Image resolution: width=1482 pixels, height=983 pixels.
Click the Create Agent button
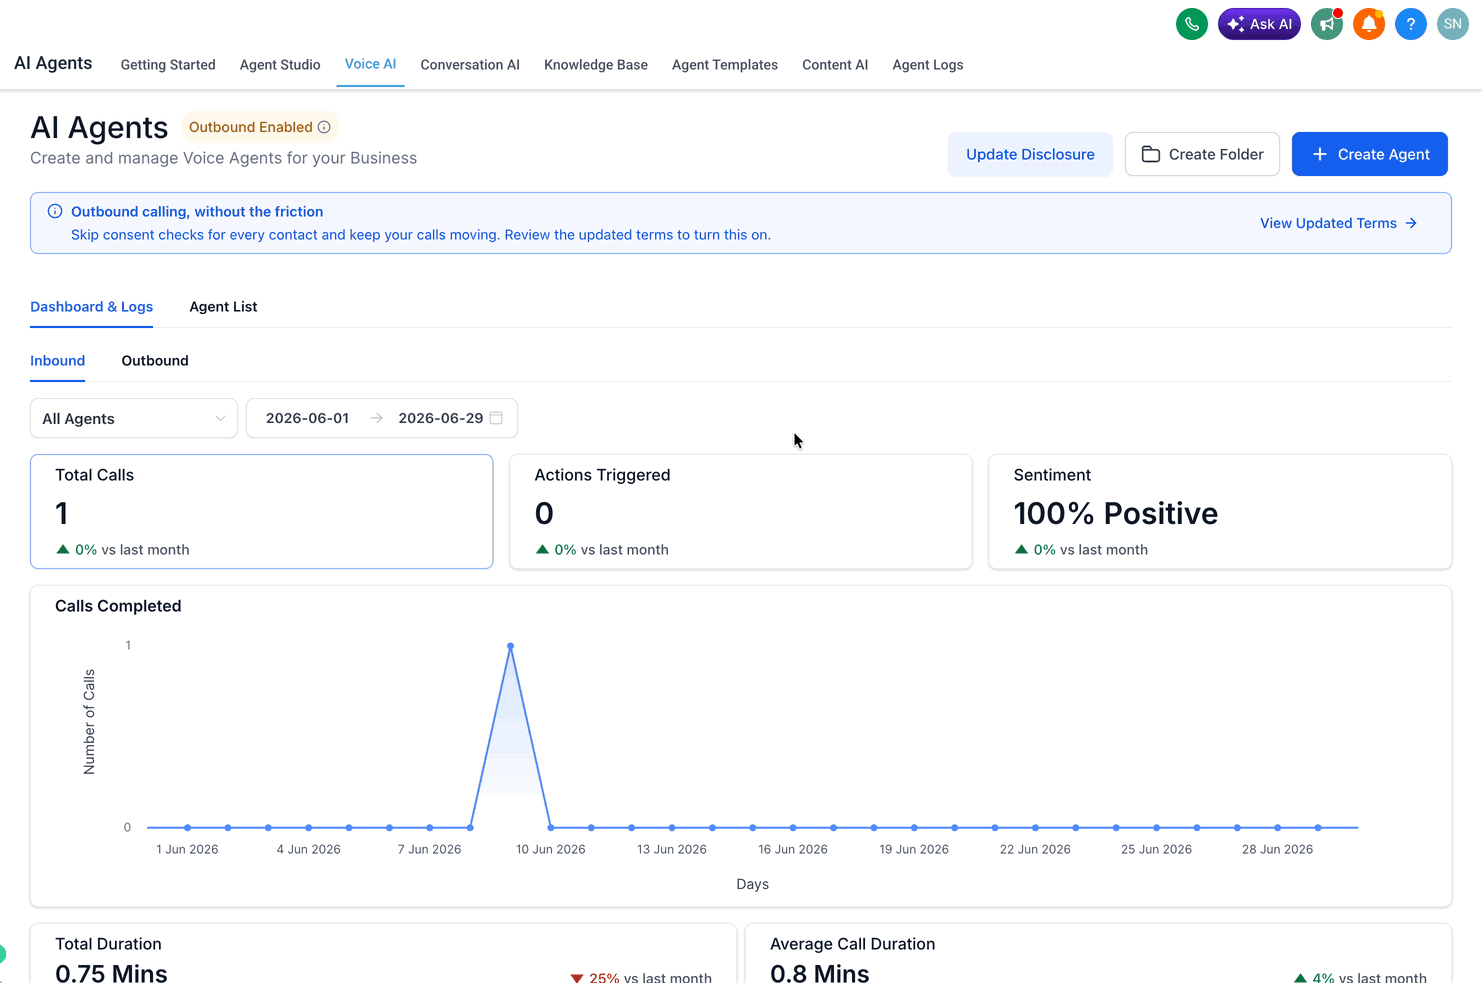point(1370,154)
